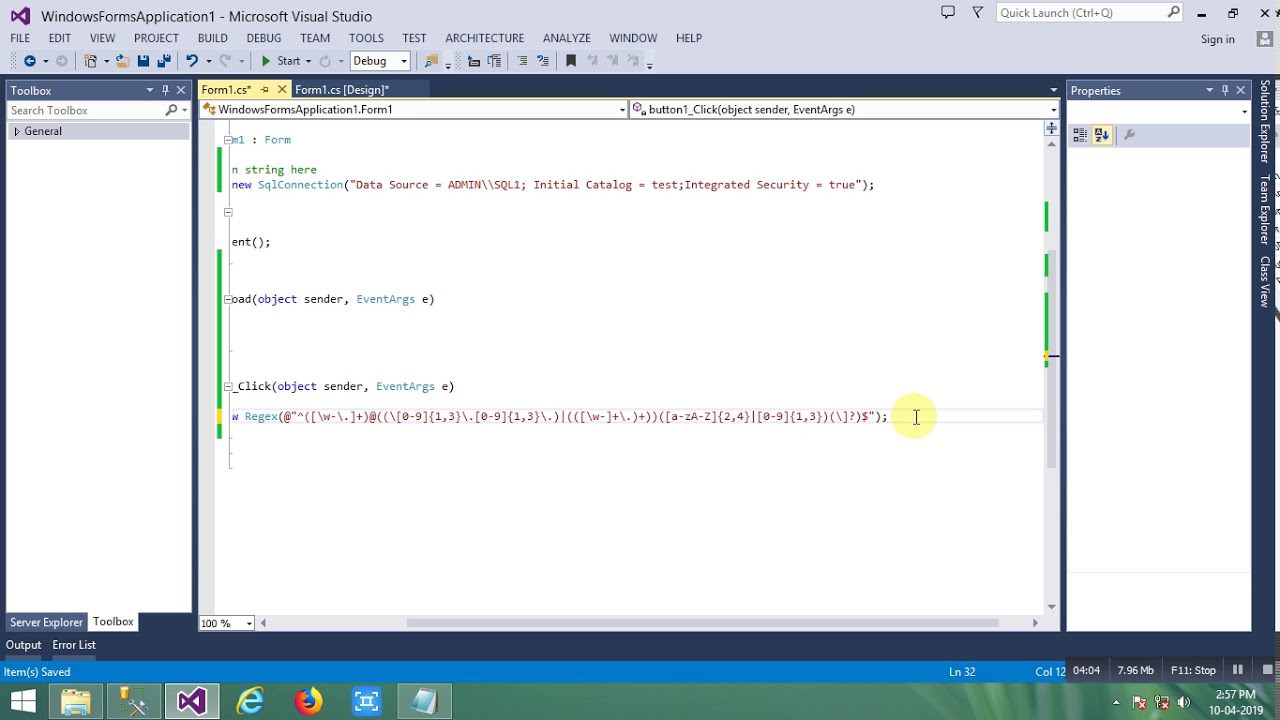Click the account profile picture icon
The image size is (1280, 720).
pyautogui.click(x=1265, y=38)
